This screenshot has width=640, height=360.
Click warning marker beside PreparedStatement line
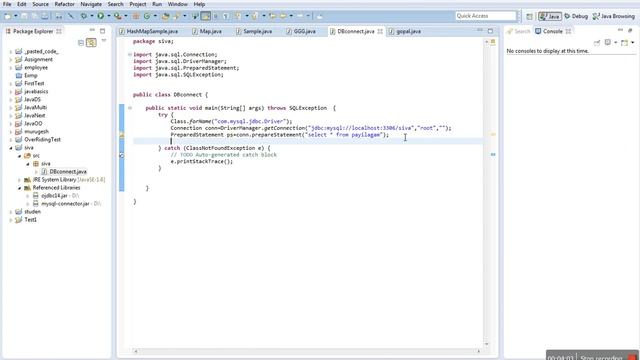(x=121, y=135)
